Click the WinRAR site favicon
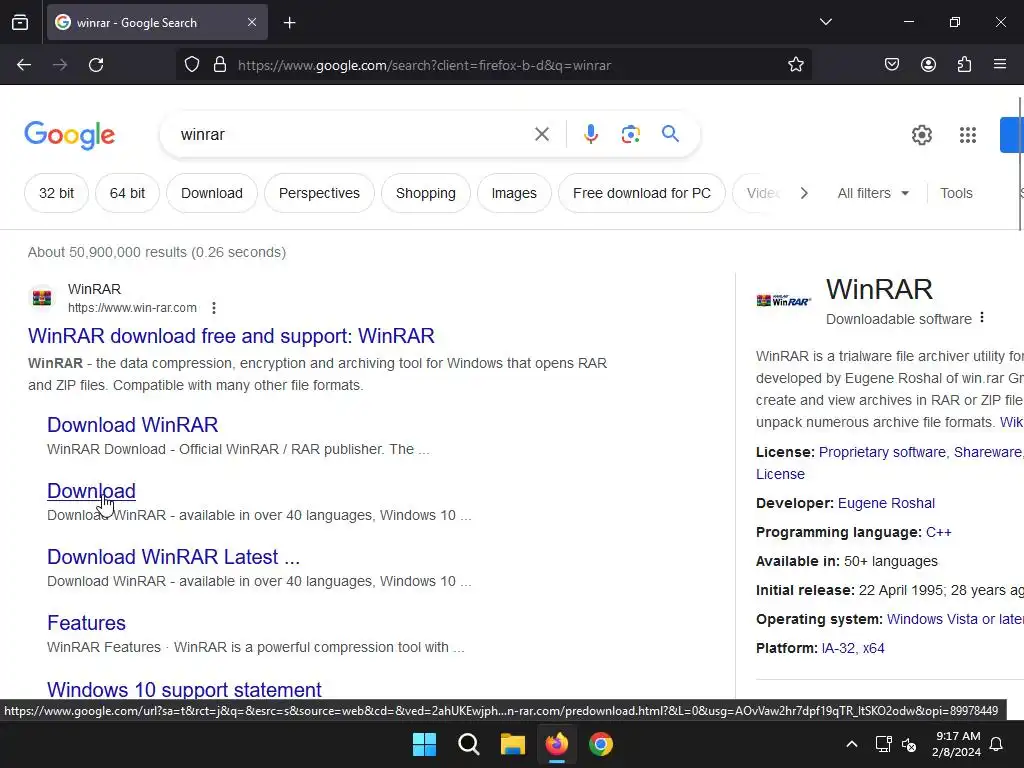Viewport: 1024px width, 768px height. click(42, 298)
